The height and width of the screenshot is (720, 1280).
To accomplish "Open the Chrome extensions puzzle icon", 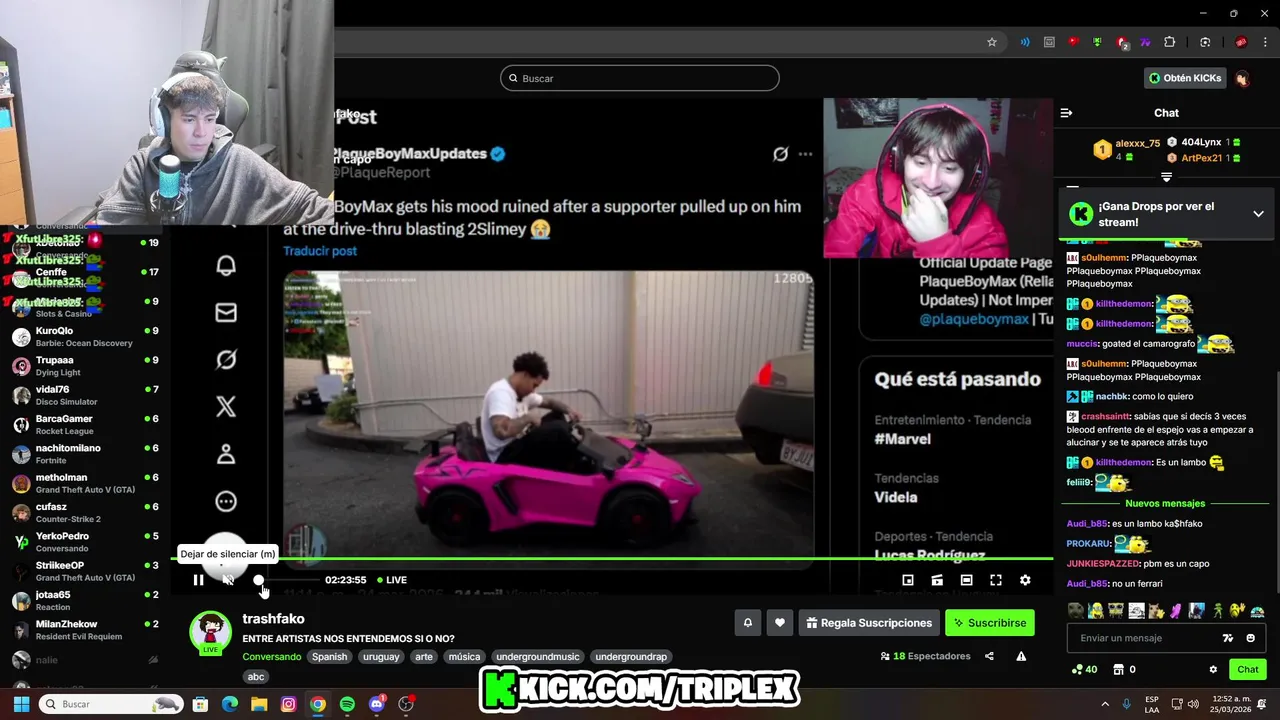I will [1169, 42].
